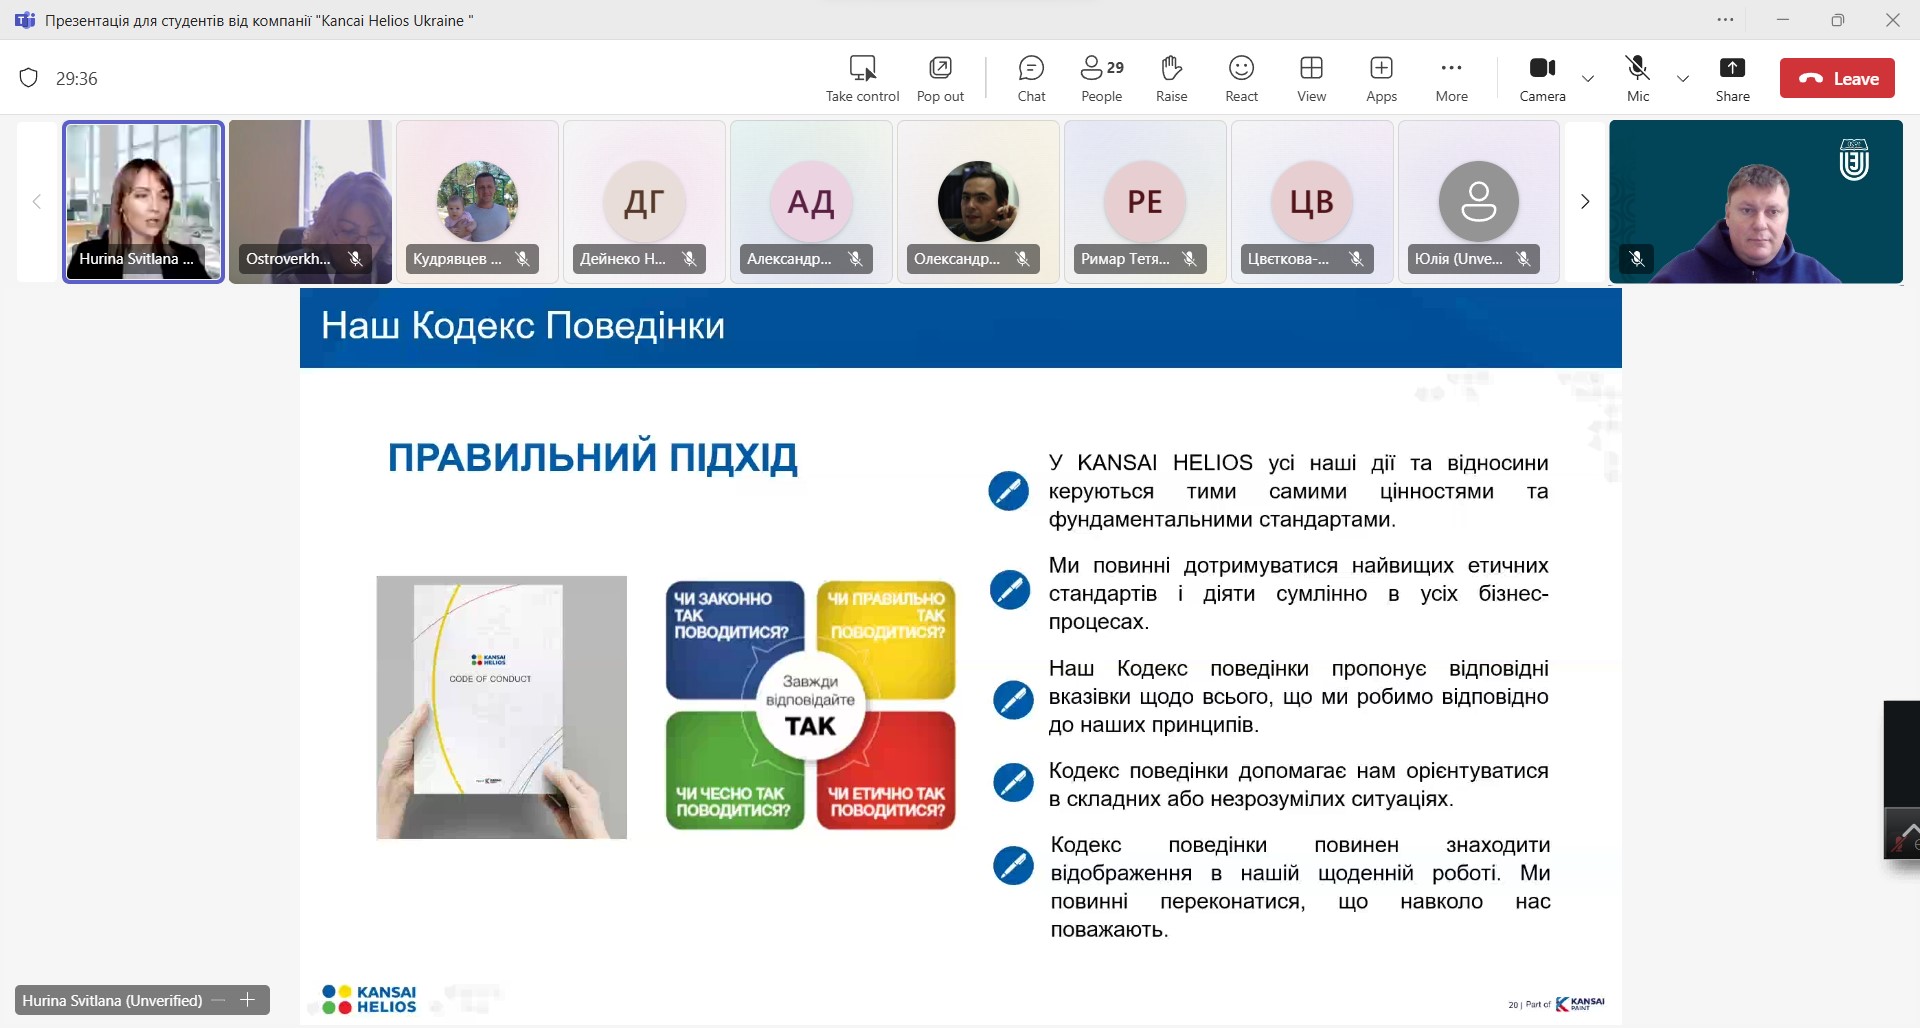Expand the Mic options dropdown arrow

point(1683,78)
